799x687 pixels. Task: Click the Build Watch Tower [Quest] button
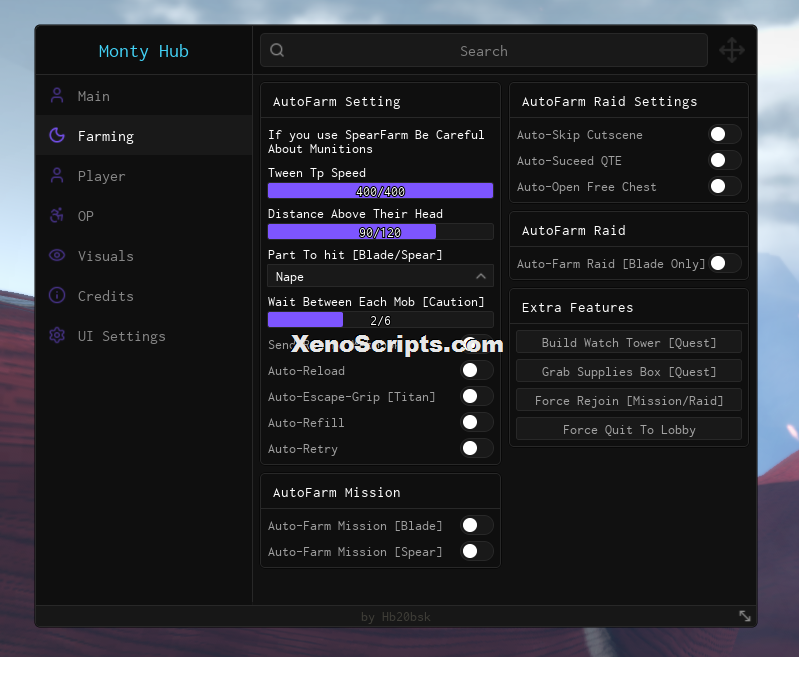tap(629, 342)
